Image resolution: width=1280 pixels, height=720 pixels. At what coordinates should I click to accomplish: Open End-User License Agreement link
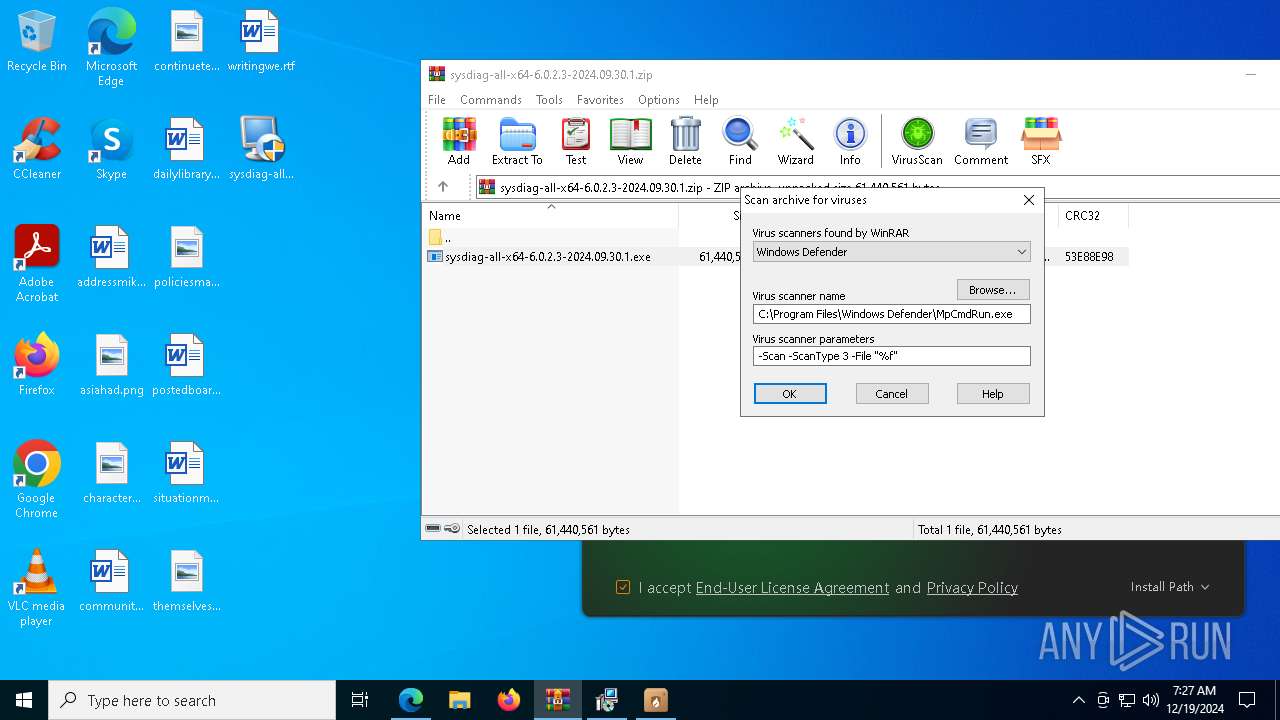tap(792, 588)
